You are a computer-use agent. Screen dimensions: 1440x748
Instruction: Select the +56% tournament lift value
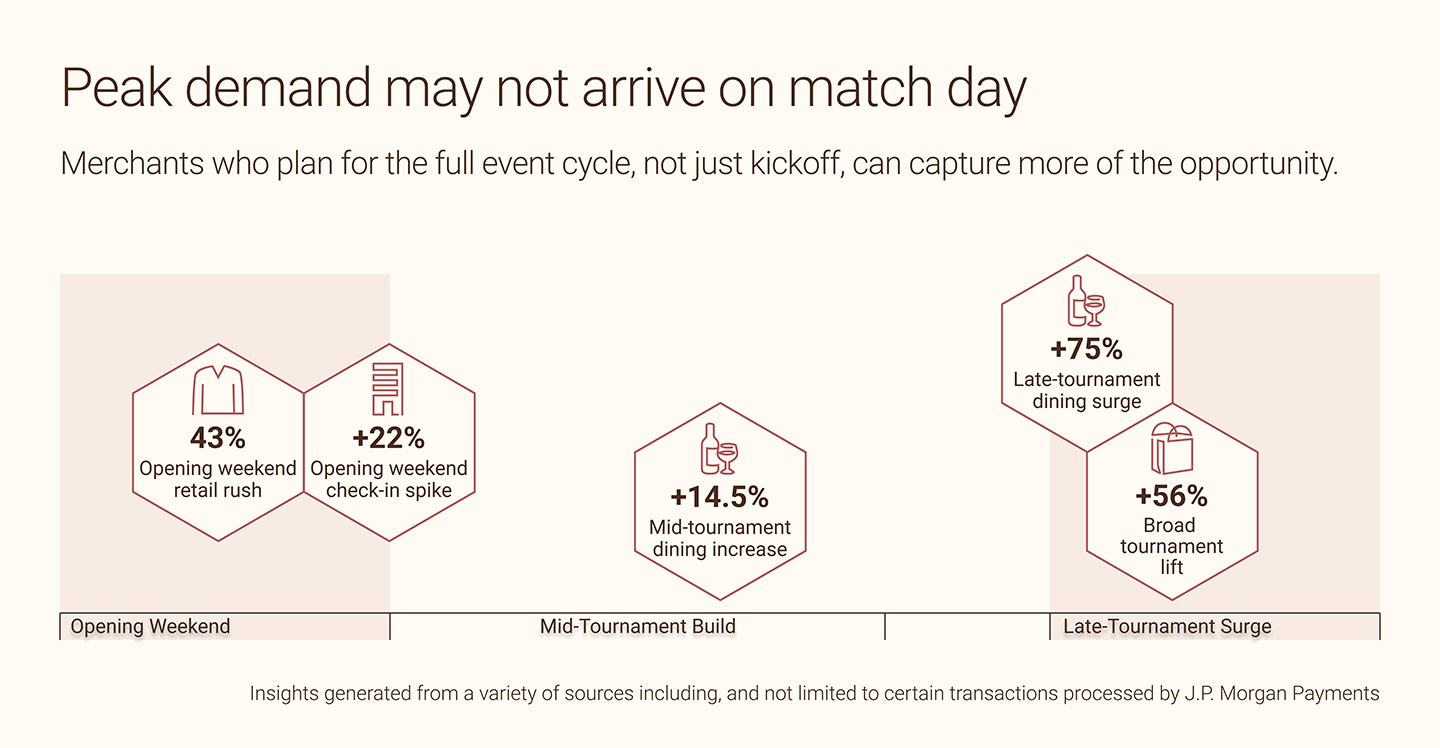(1171, 496)
